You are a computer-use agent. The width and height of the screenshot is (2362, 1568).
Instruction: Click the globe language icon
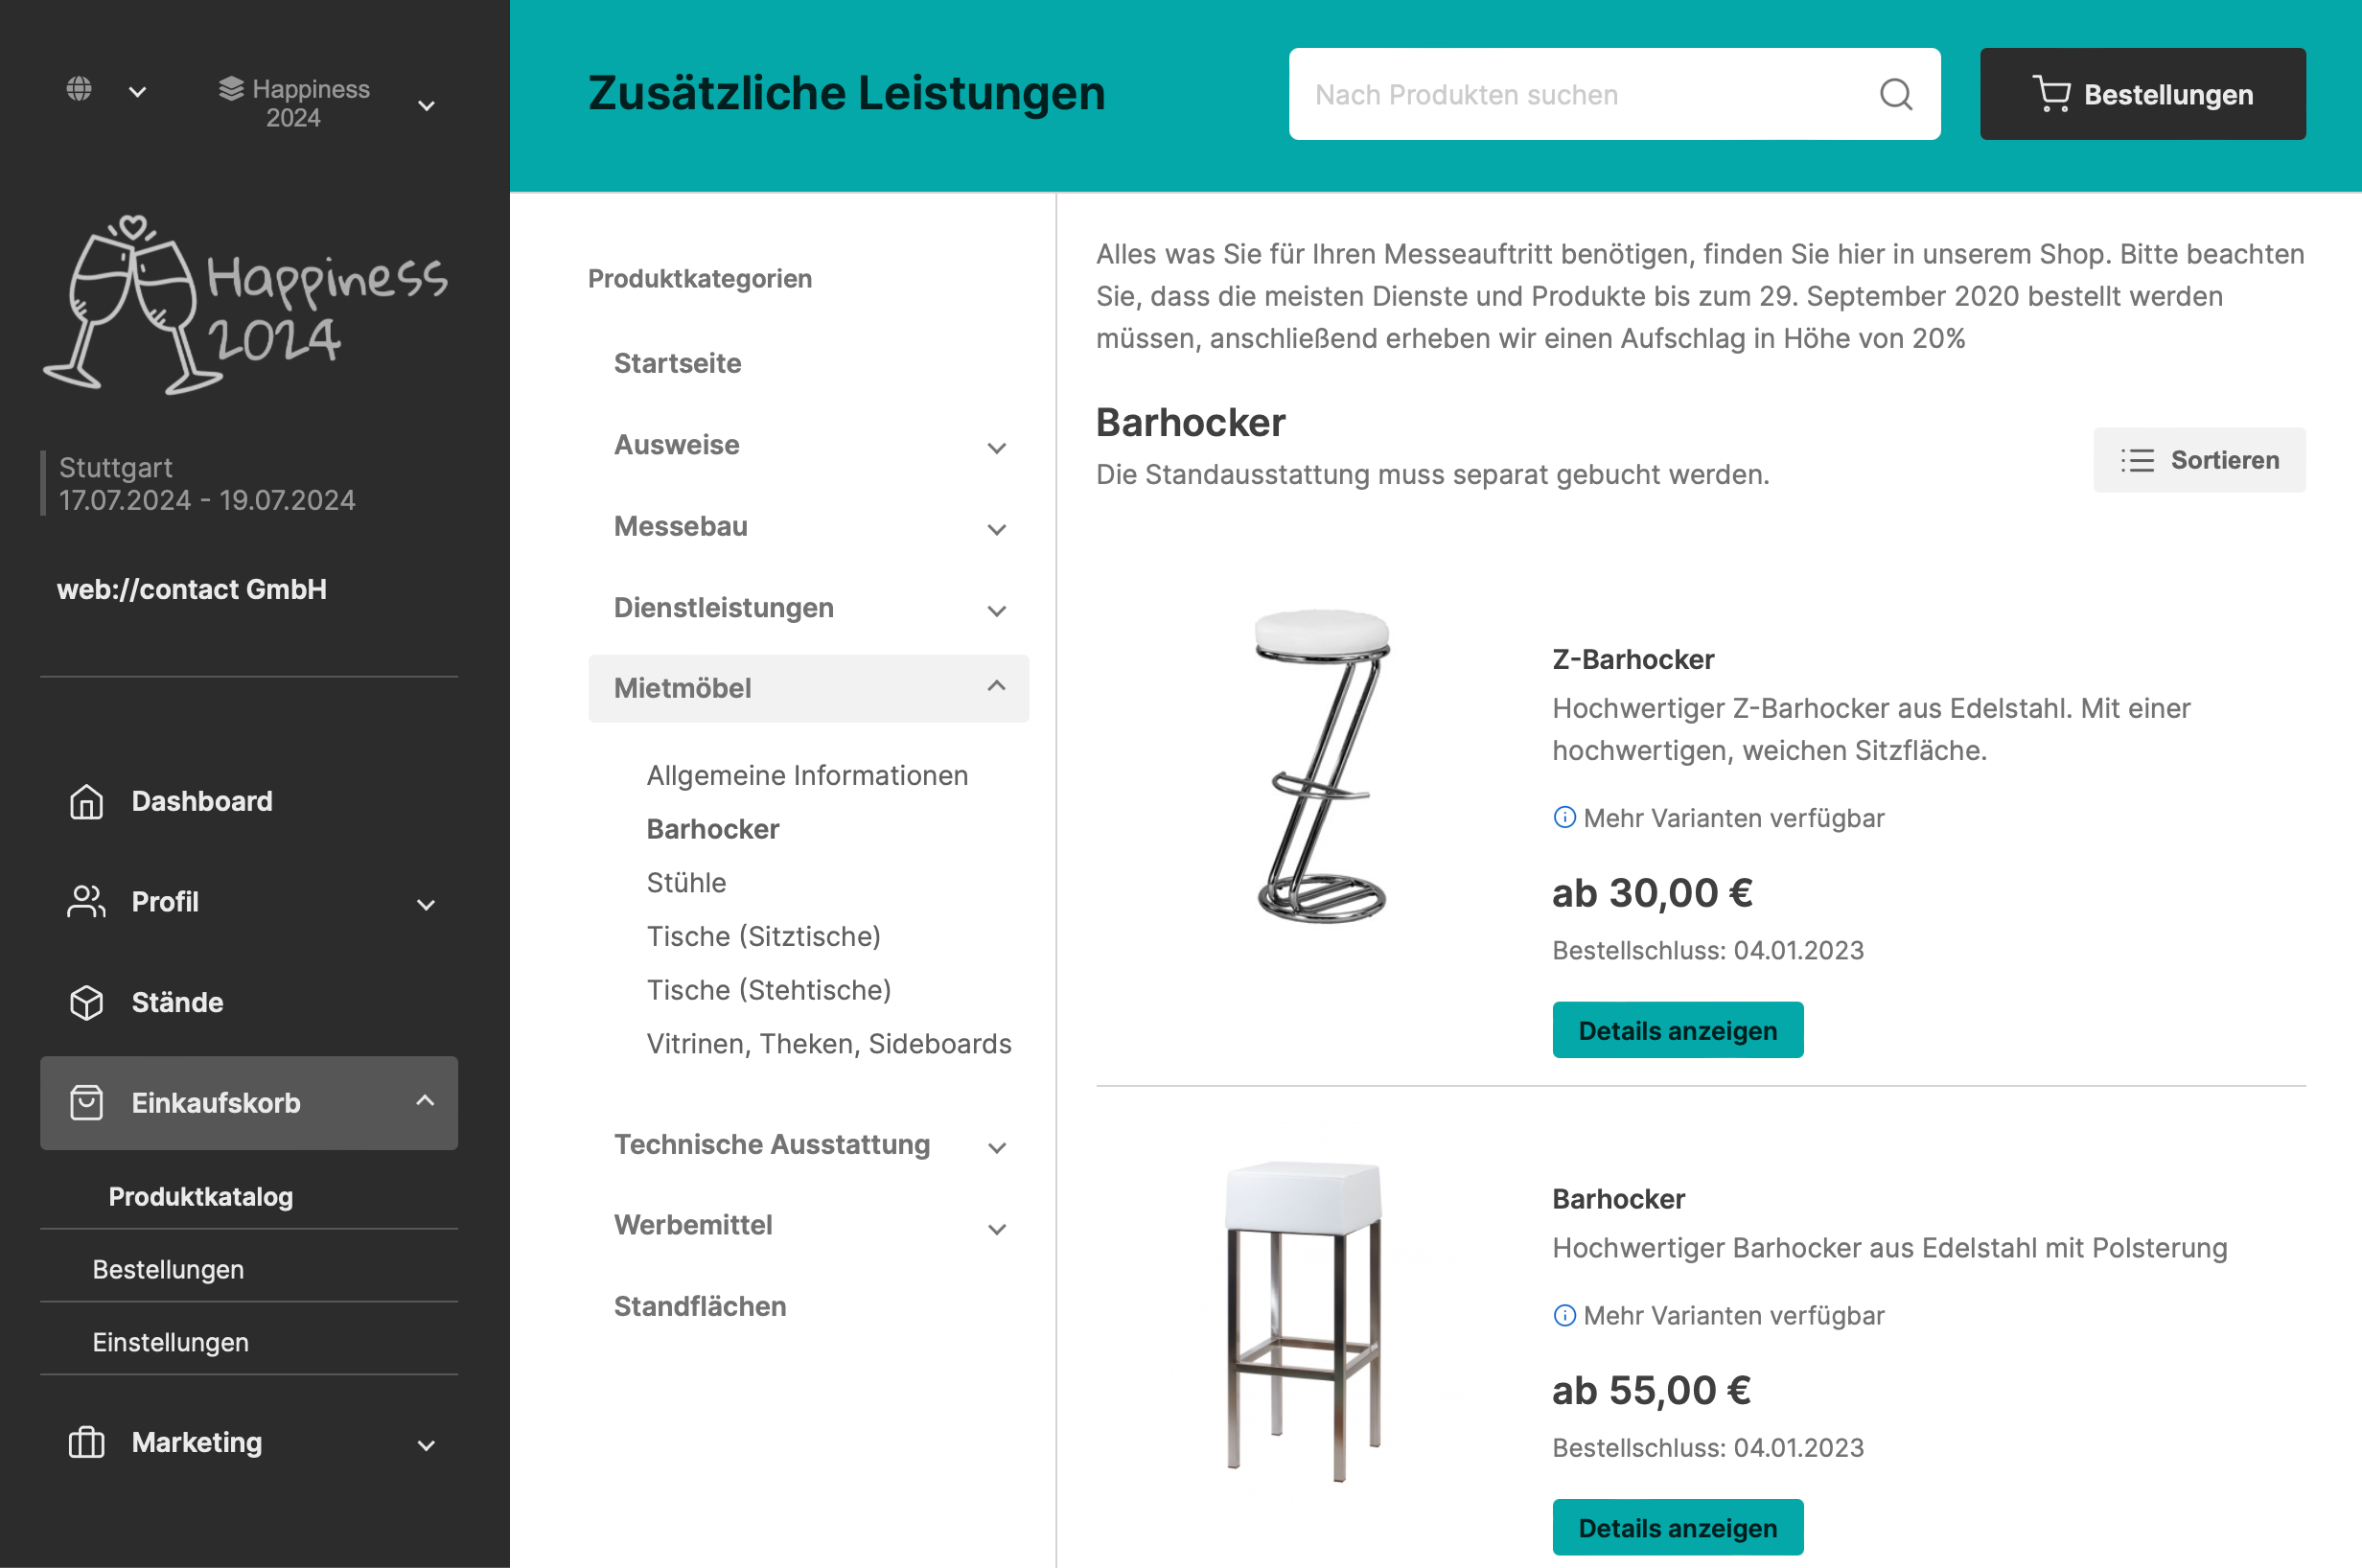point(79,90)
